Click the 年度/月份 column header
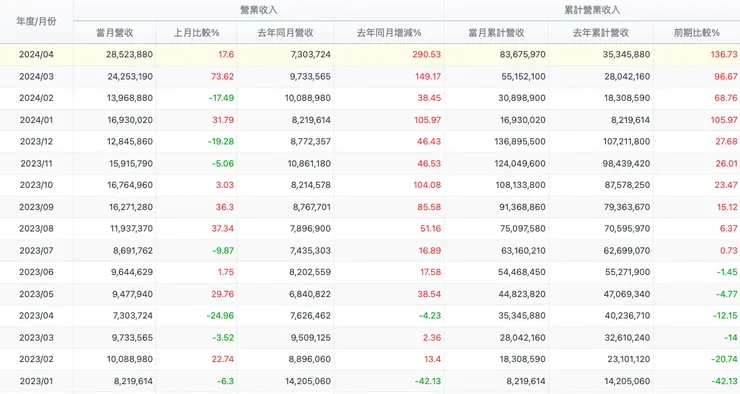740x394 pixels. pos(36,21)
